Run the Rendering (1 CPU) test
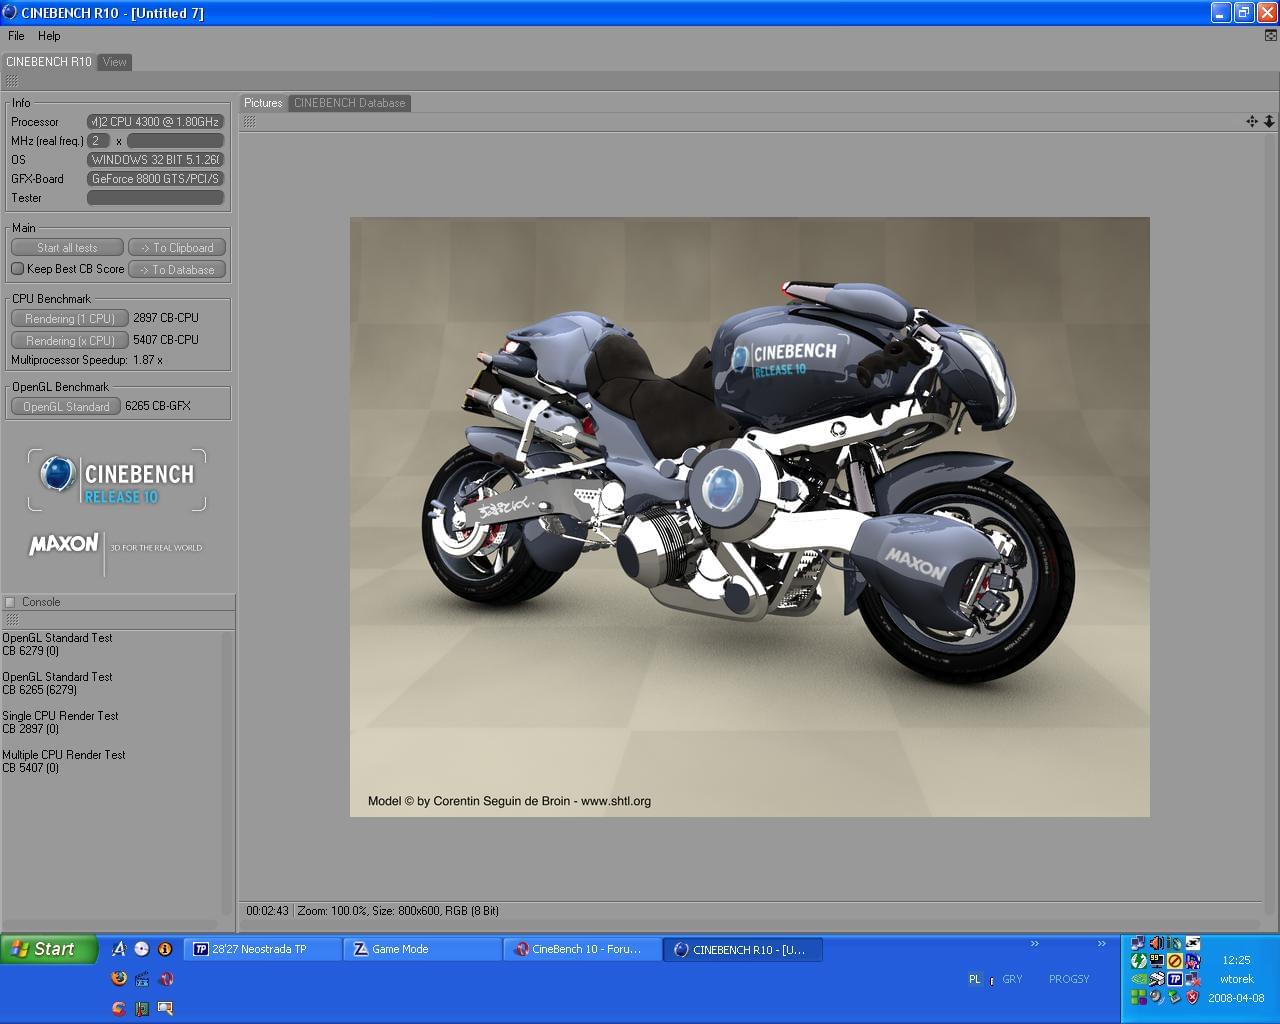The width and height of the screenshot is (1280, 1024). coord(70,319)
